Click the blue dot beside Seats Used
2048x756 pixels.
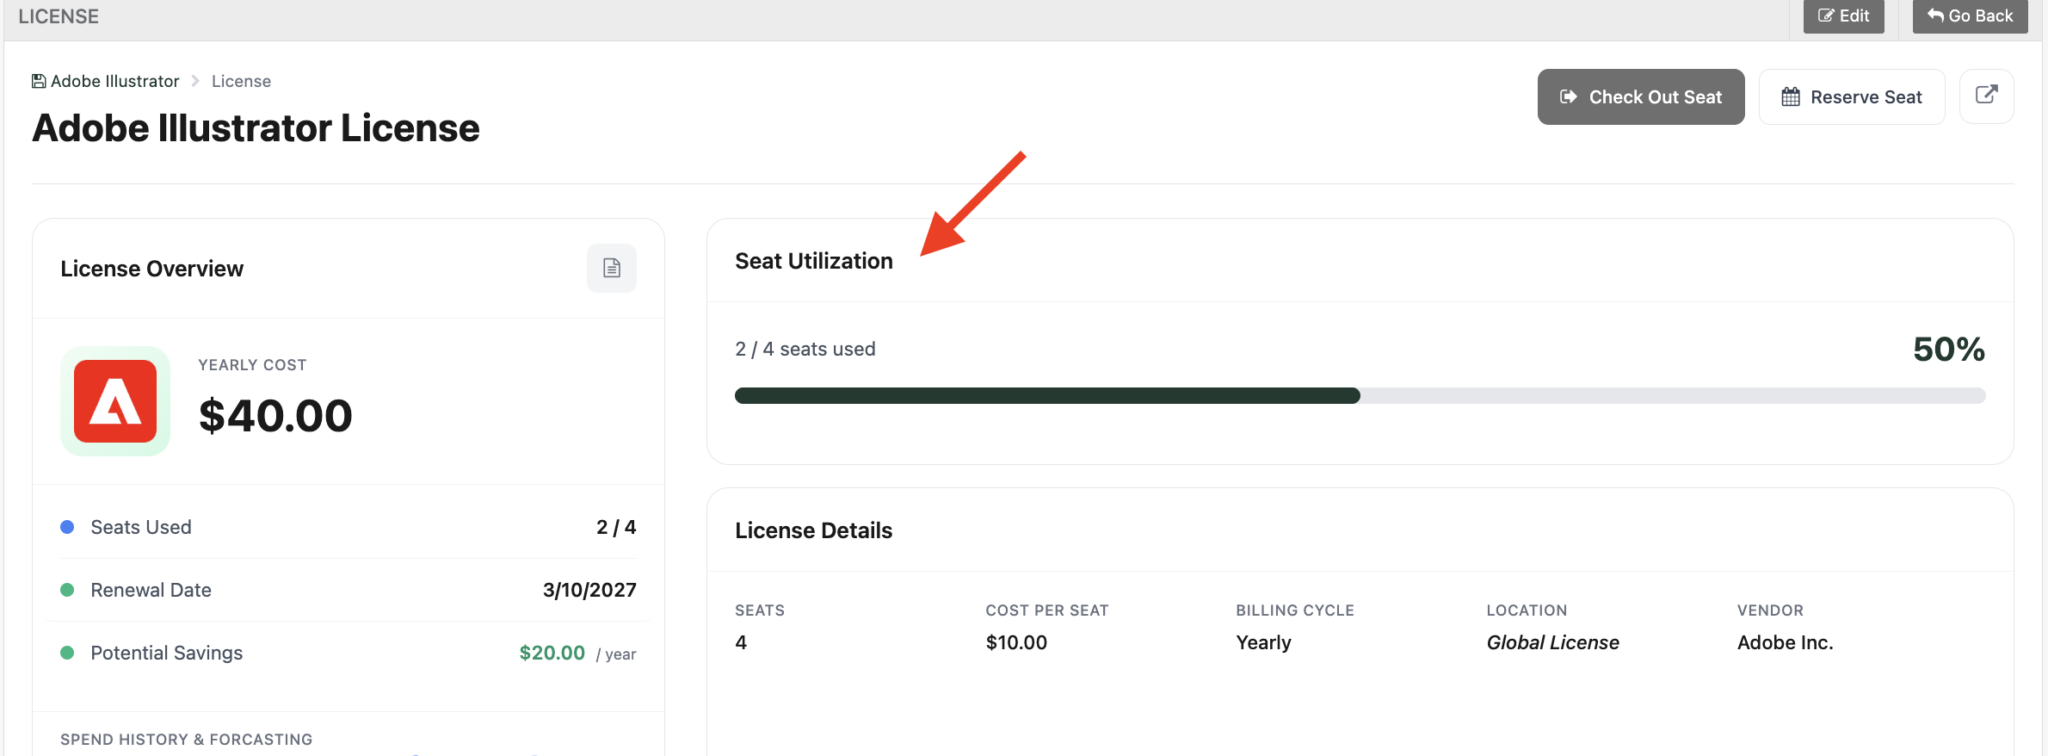pyautogui.click(x=67, y=527)
